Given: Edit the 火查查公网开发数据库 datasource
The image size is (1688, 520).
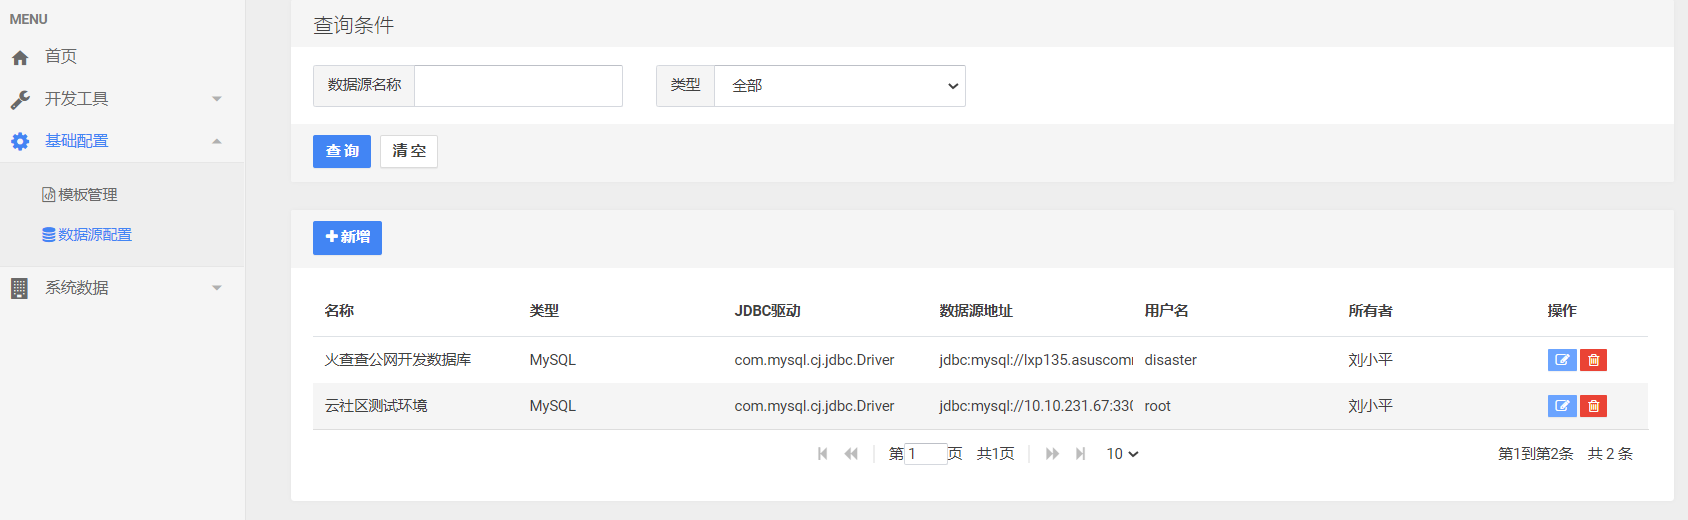Looking at the screenshot, I should 1562,360.
